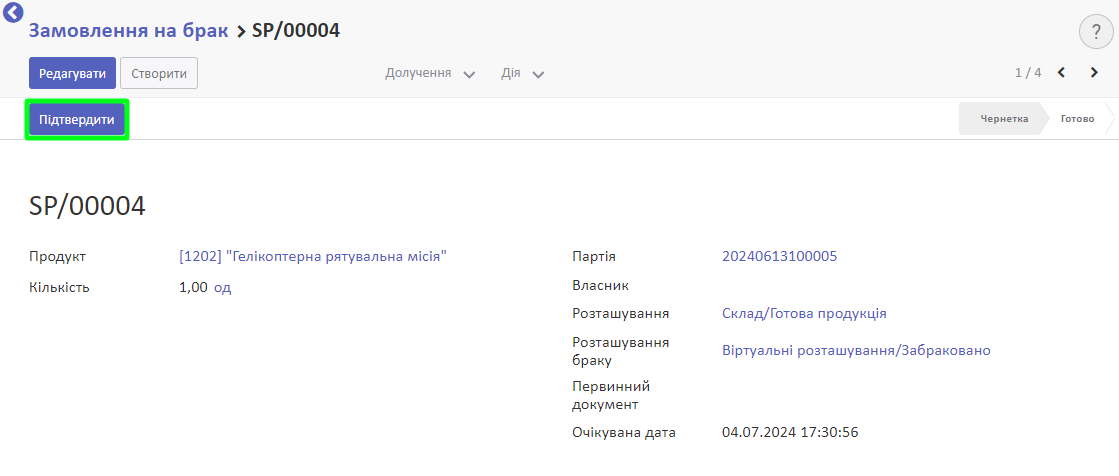The image size is (1119, 476).
Task: Expand the Долучення dropdown
Action: (x=430, y=74)
